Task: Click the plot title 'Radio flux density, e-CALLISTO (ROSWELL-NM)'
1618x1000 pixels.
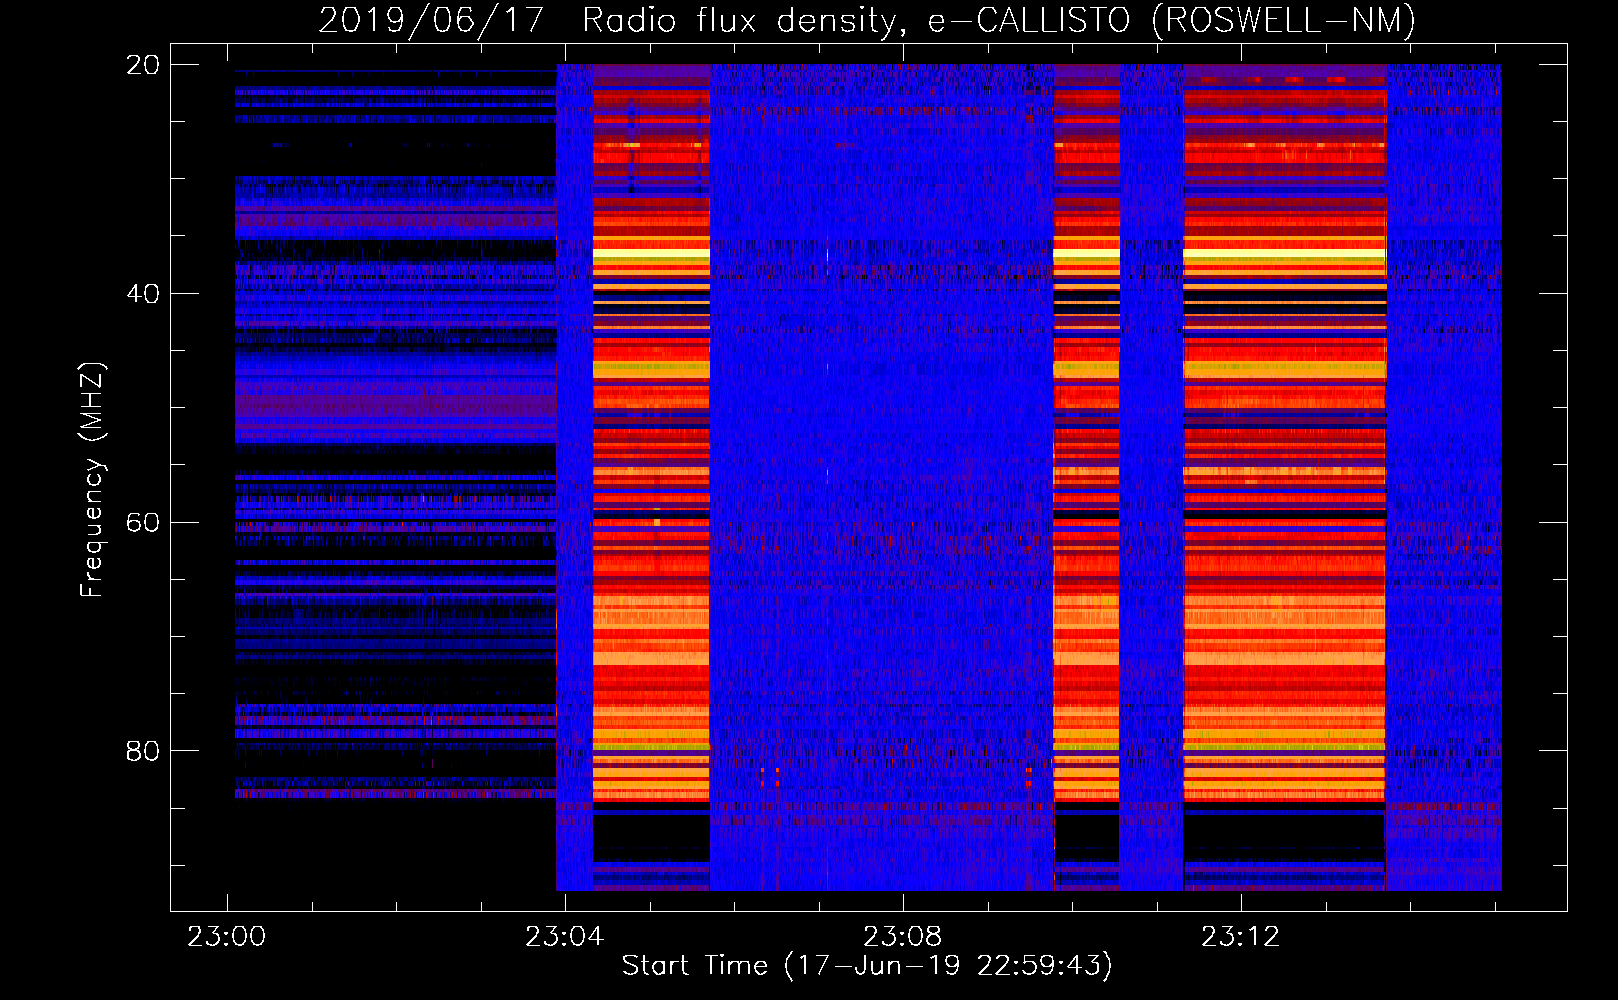Action: click(x=999, y=21)
